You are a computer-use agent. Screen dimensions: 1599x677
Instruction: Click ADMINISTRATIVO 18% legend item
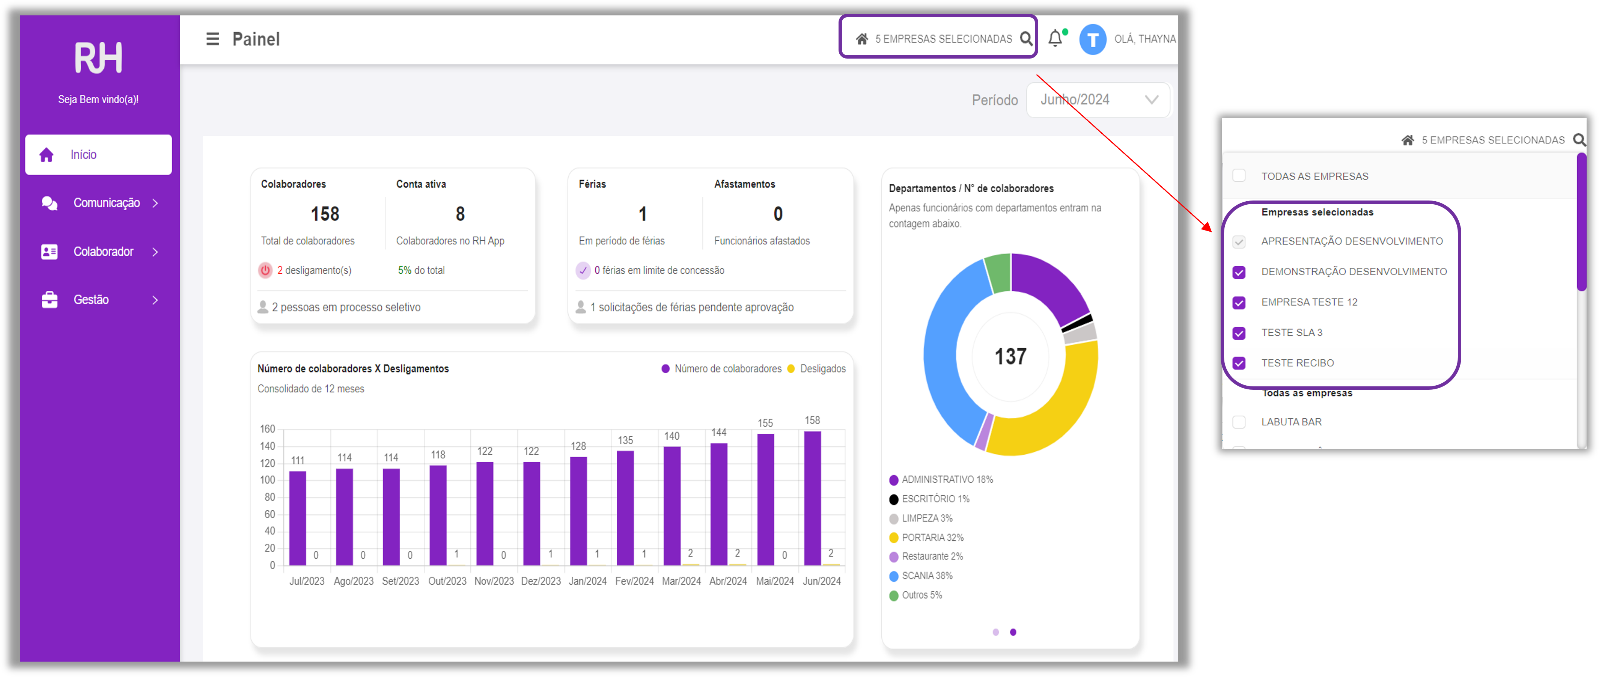coord(941,480)
